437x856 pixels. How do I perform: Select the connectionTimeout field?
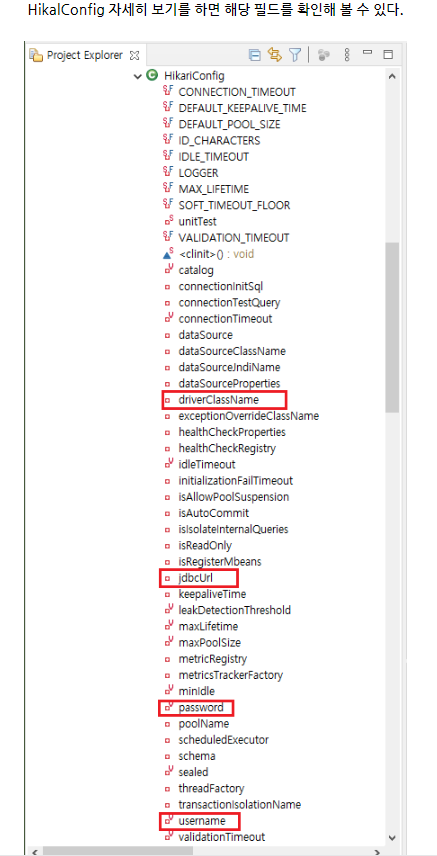[x=225, y=319]
